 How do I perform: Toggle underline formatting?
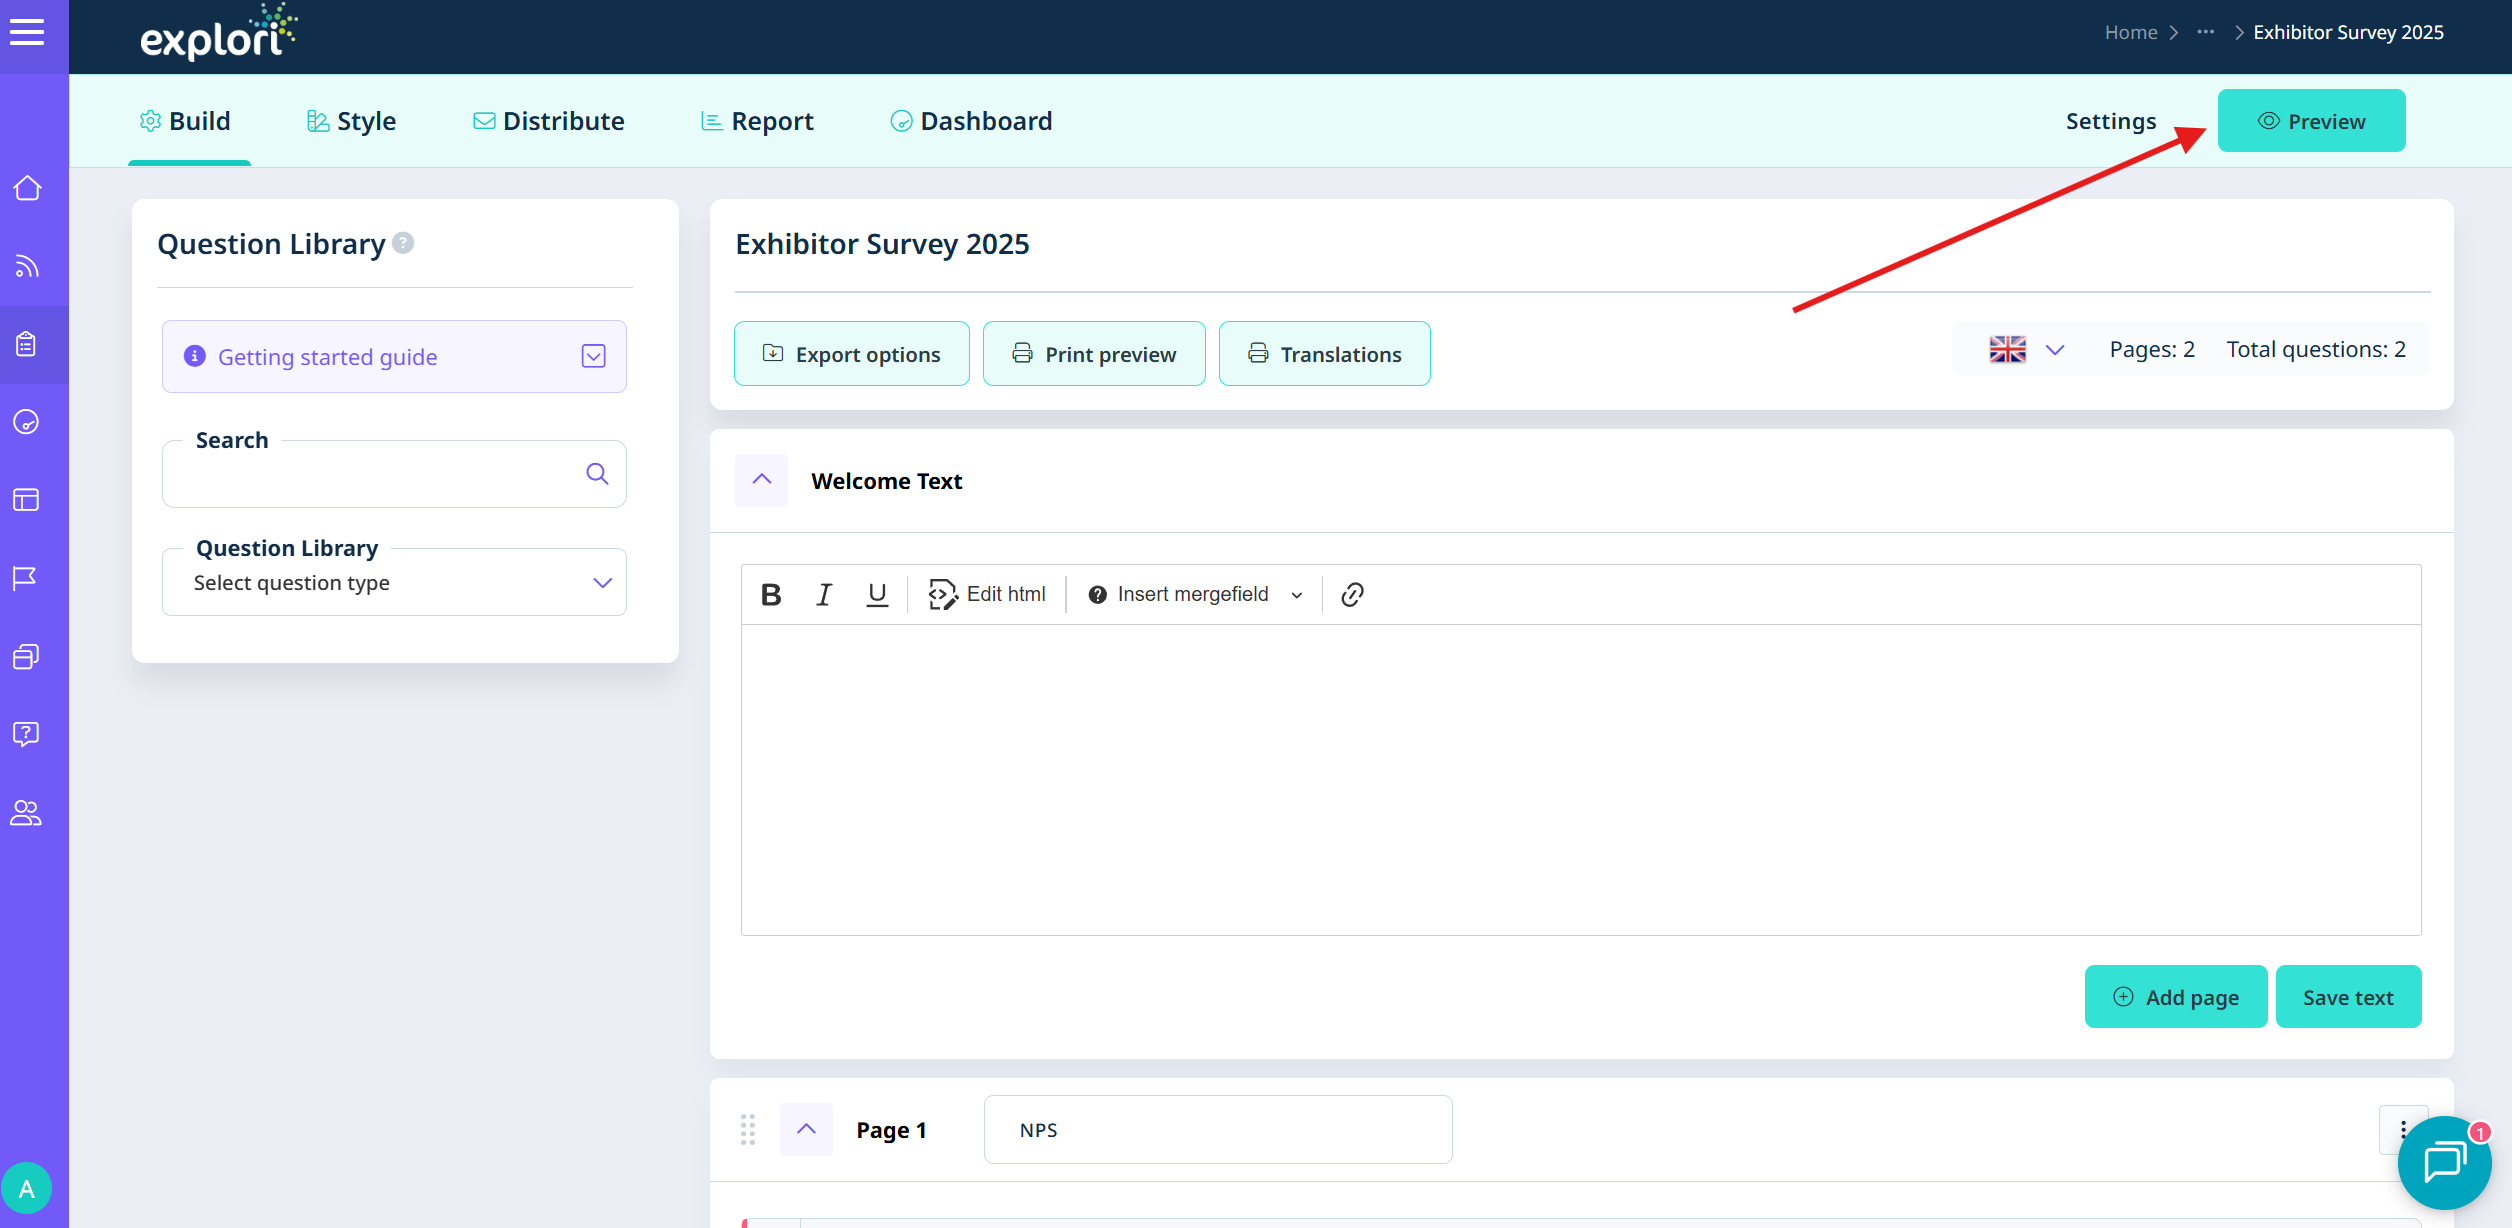(x=877, y=594)
